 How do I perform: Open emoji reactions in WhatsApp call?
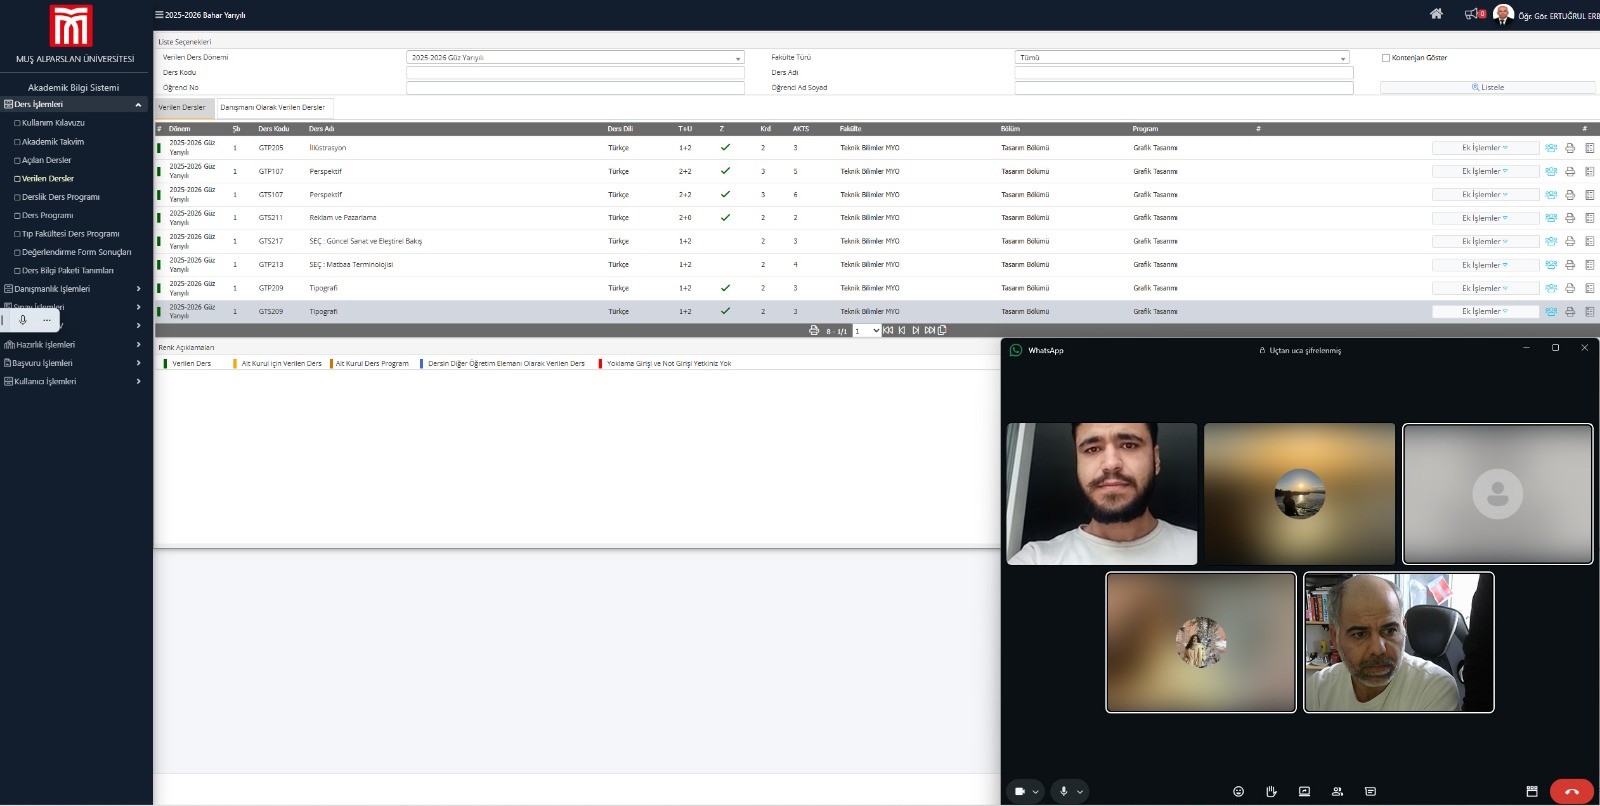1238,791
